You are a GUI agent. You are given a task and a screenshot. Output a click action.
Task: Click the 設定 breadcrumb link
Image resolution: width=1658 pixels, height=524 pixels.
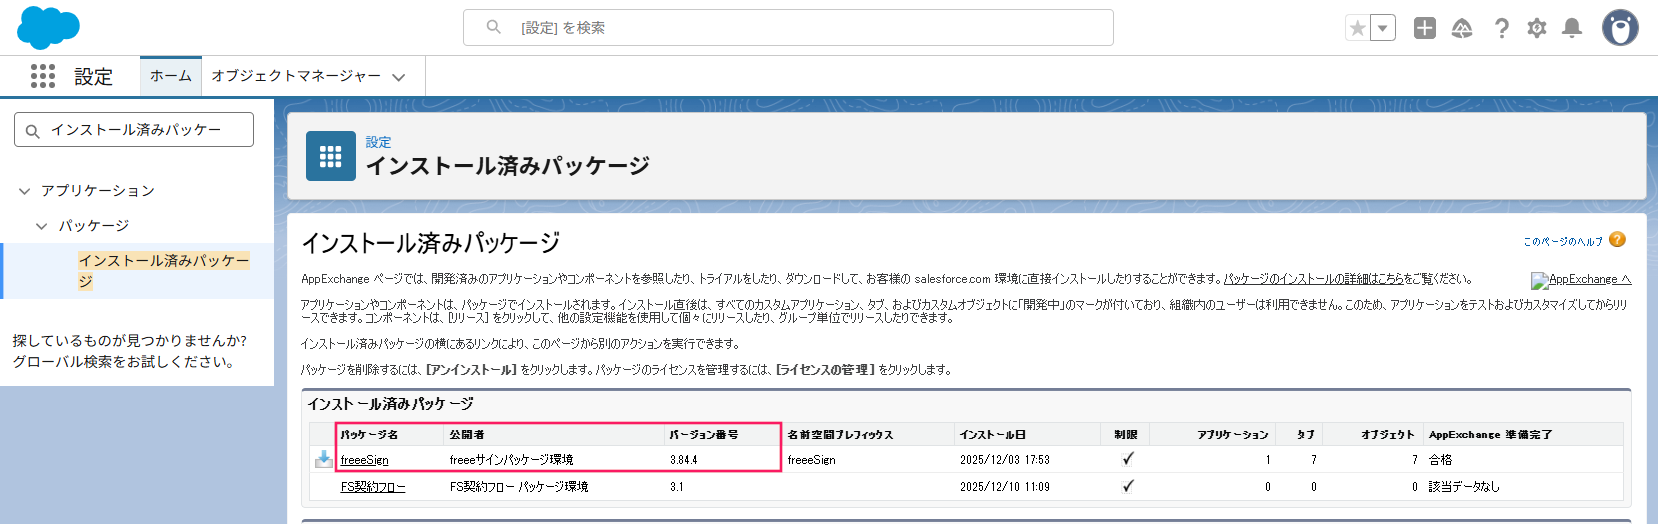pos(378,142)
